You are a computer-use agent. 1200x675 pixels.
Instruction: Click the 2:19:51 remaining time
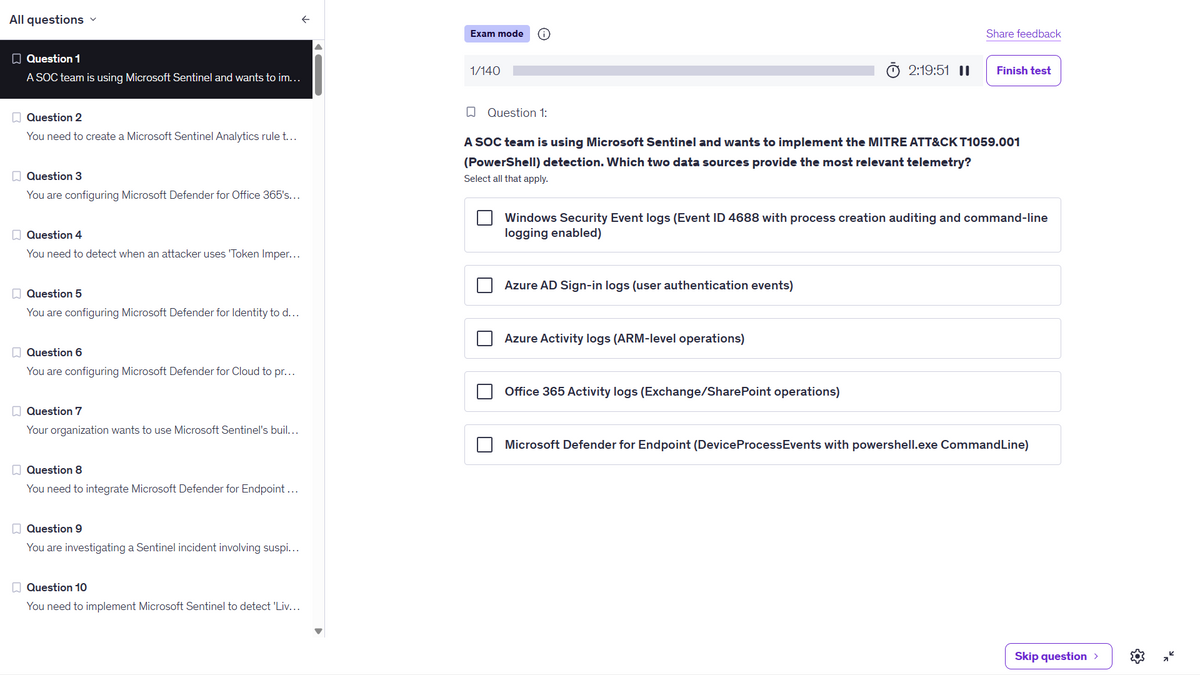pos(929,71)
